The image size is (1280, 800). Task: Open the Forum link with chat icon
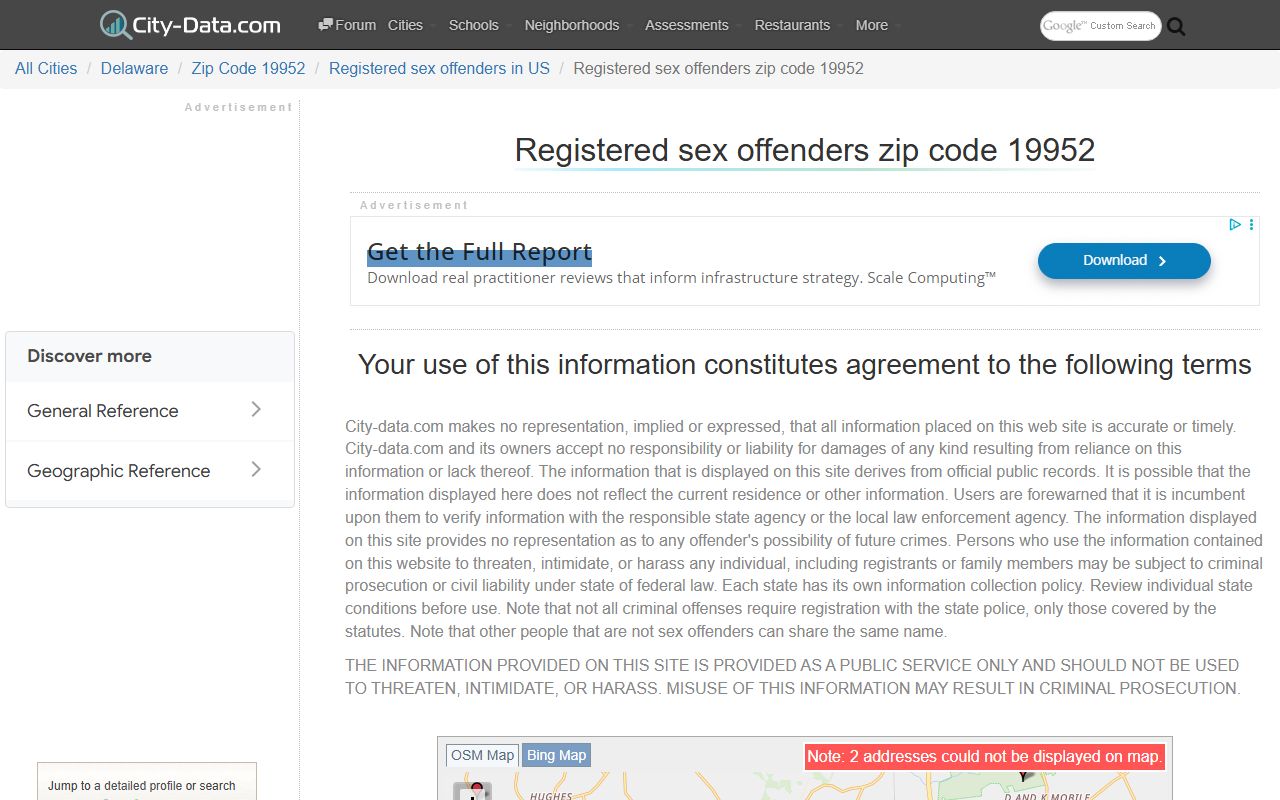pyautogui.click(x=347, y=25)
